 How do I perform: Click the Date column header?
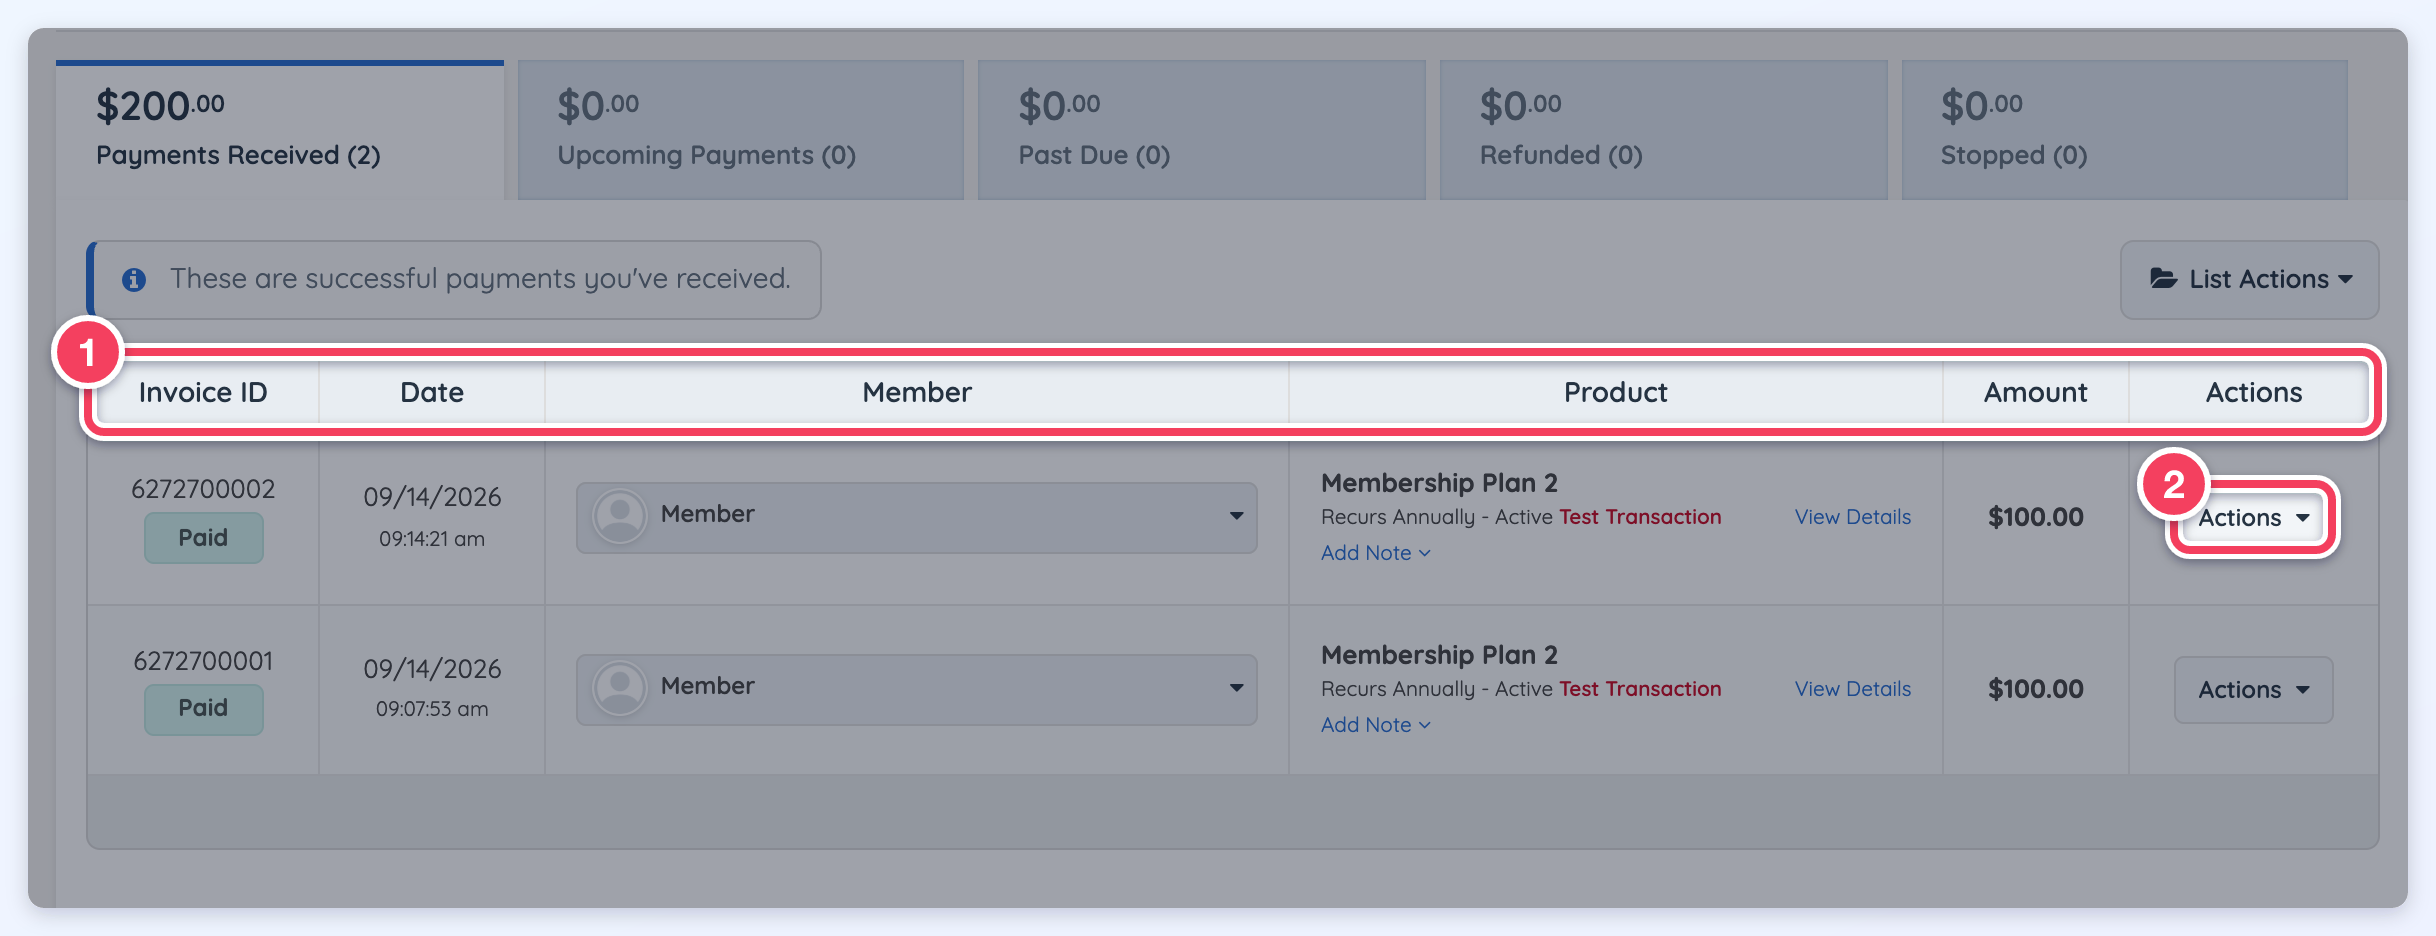[432, 392]
